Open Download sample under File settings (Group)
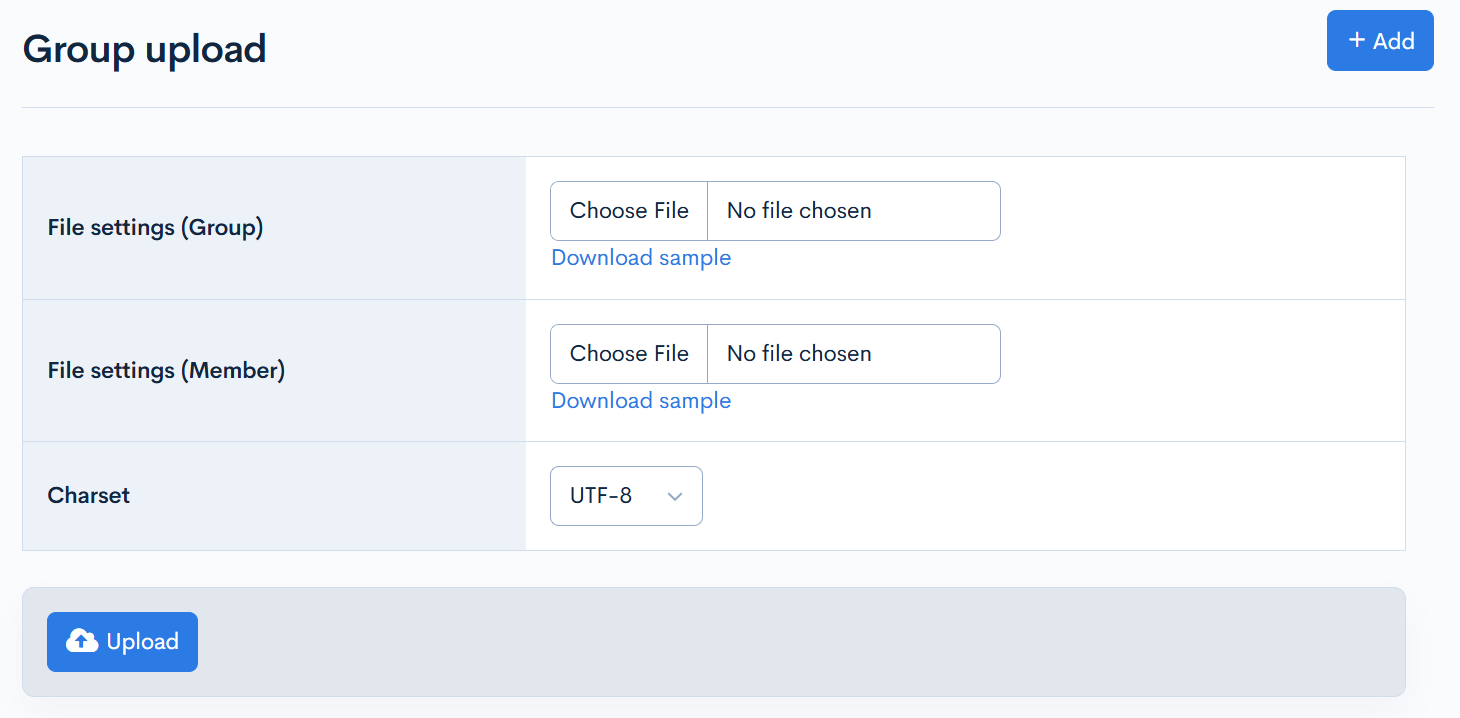 pyautogui.click(x=641, y=257)
